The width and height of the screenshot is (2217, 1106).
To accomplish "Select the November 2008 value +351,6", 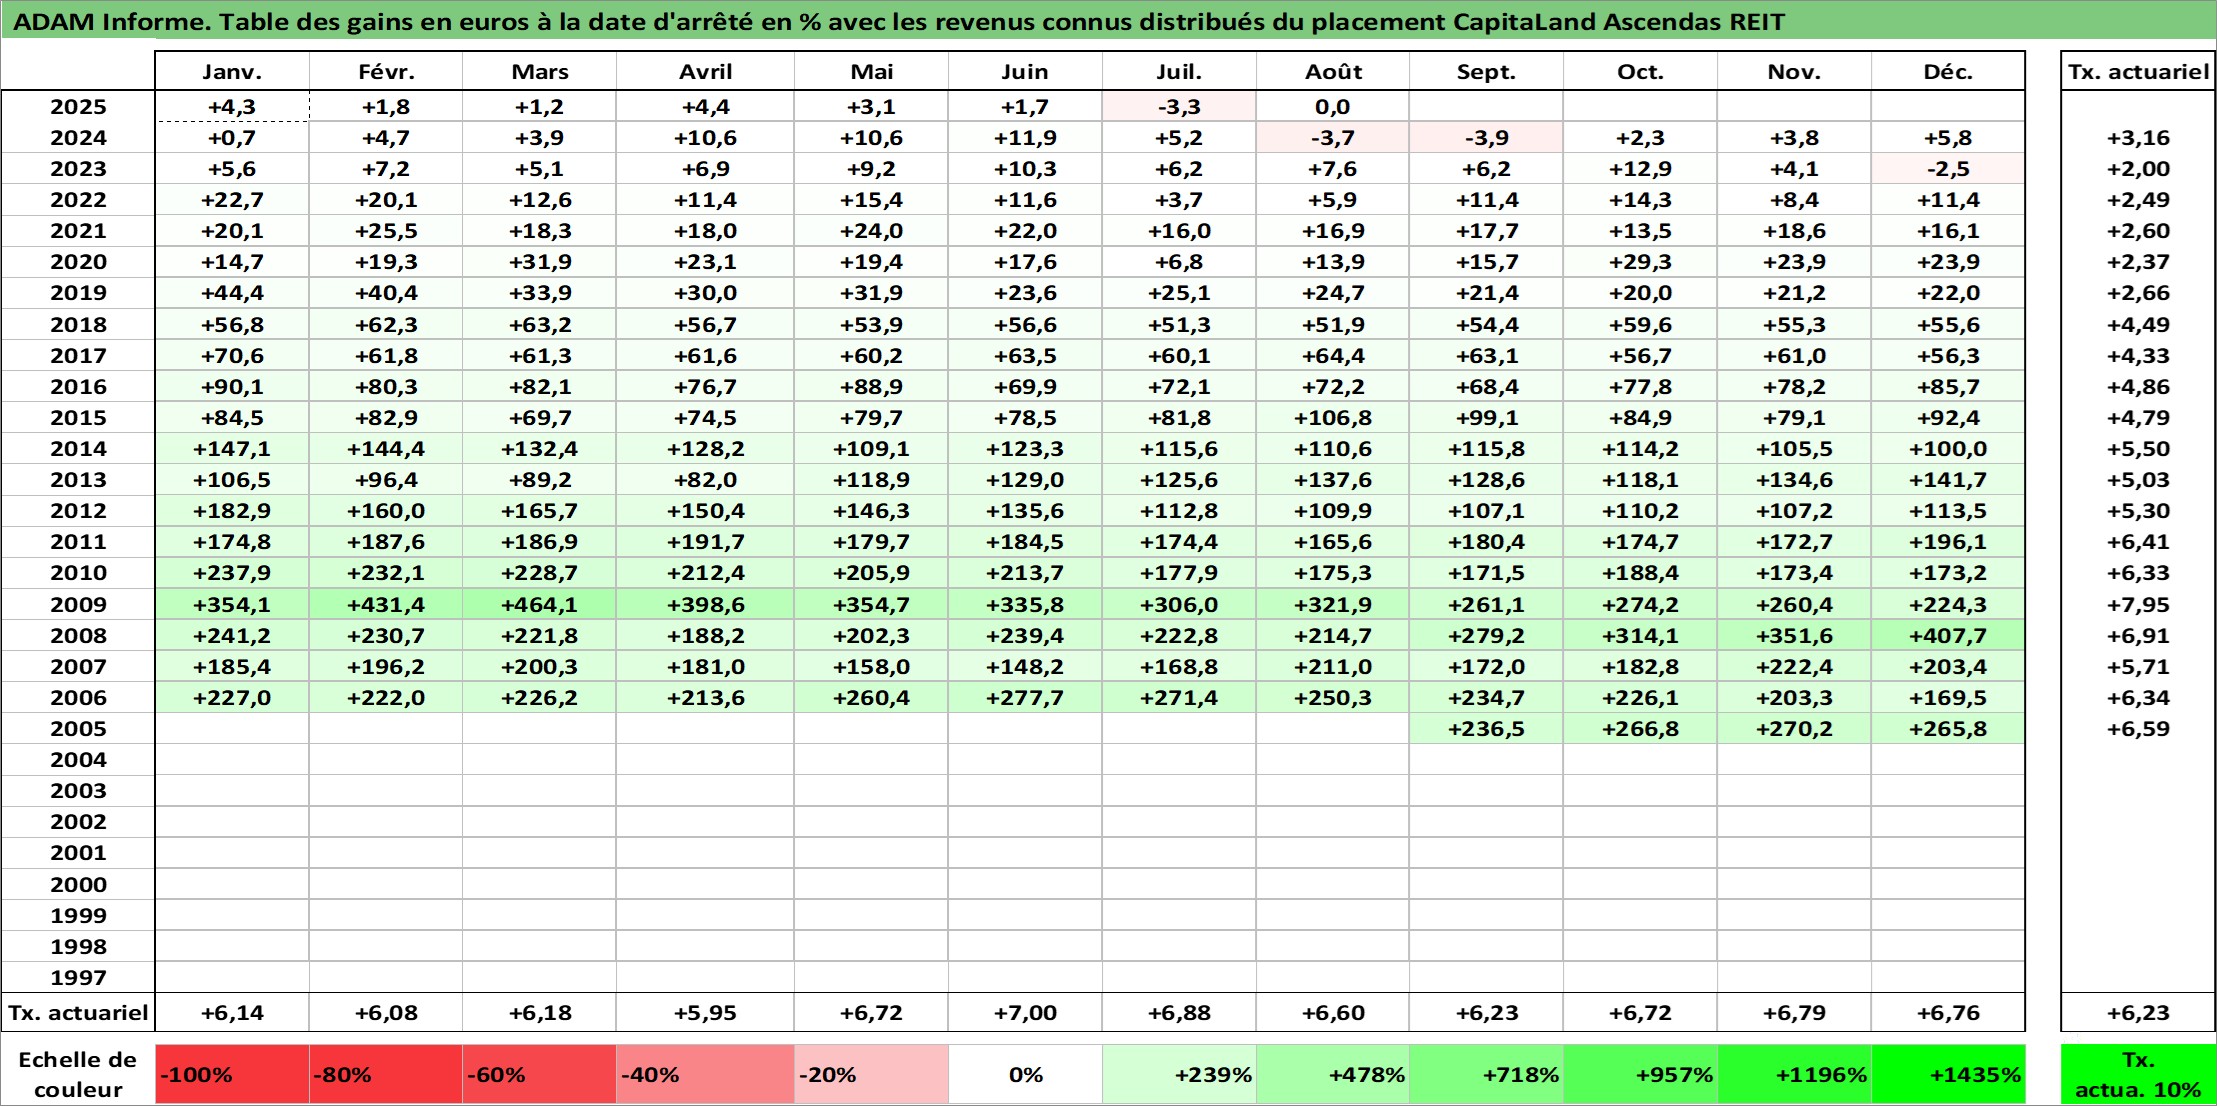I will coord(1794,635).
